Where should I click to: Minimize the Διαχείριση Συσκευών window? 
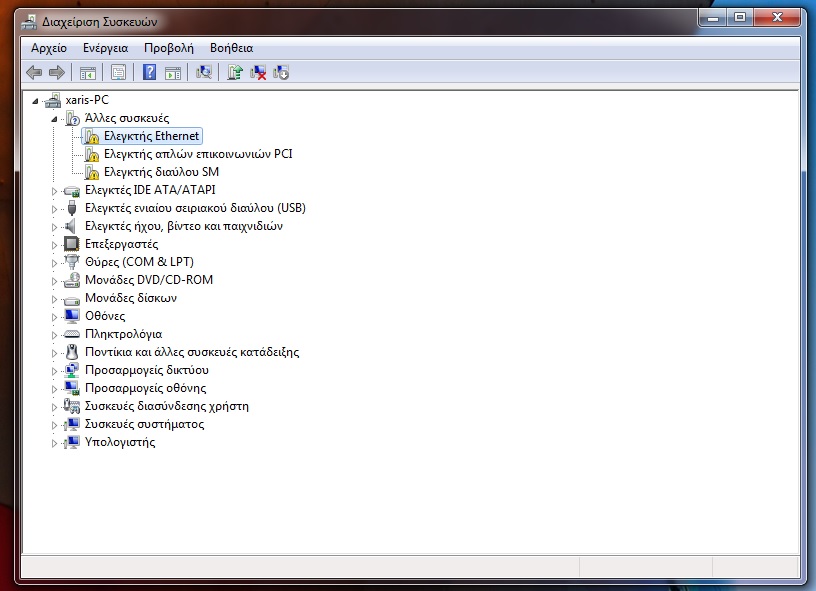coord(713,18)
